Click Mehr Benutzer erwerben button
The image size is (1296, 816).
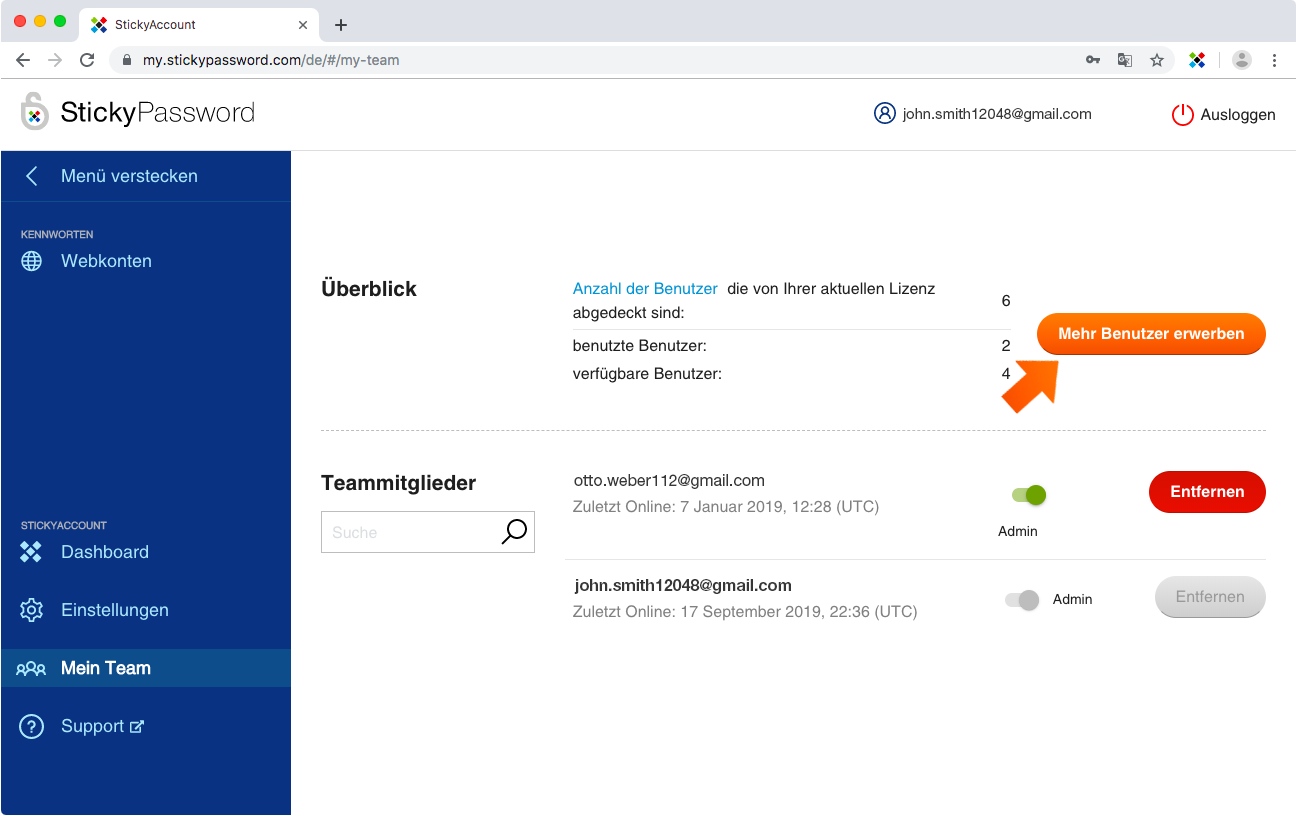[x=1151, y=334]
